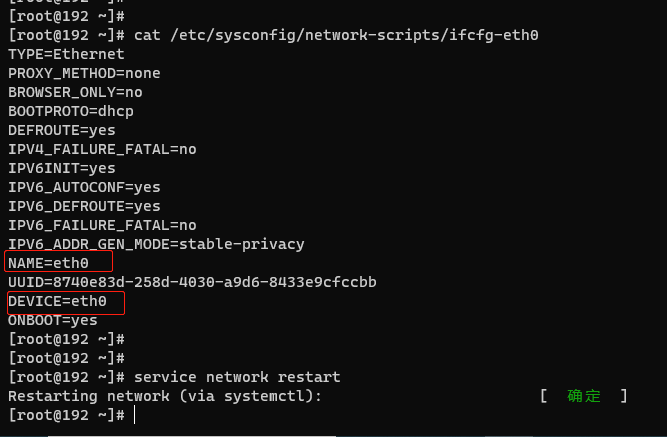Click the IPV6_DEFROUTE=yes line
The image size is (667, 437).
point(84,206)
